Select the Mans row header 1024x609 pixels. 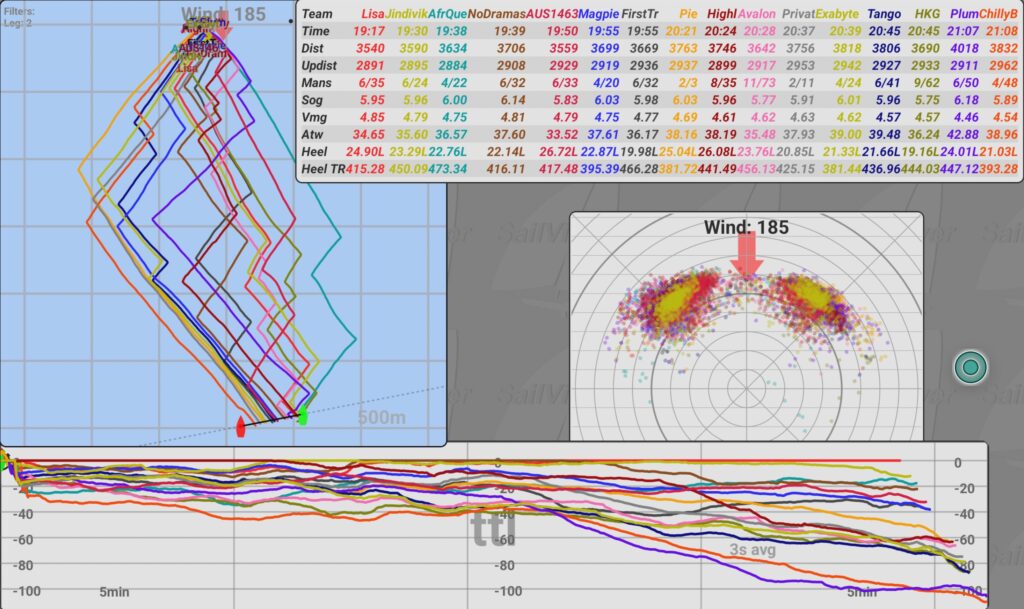click(x=316, y=83)
